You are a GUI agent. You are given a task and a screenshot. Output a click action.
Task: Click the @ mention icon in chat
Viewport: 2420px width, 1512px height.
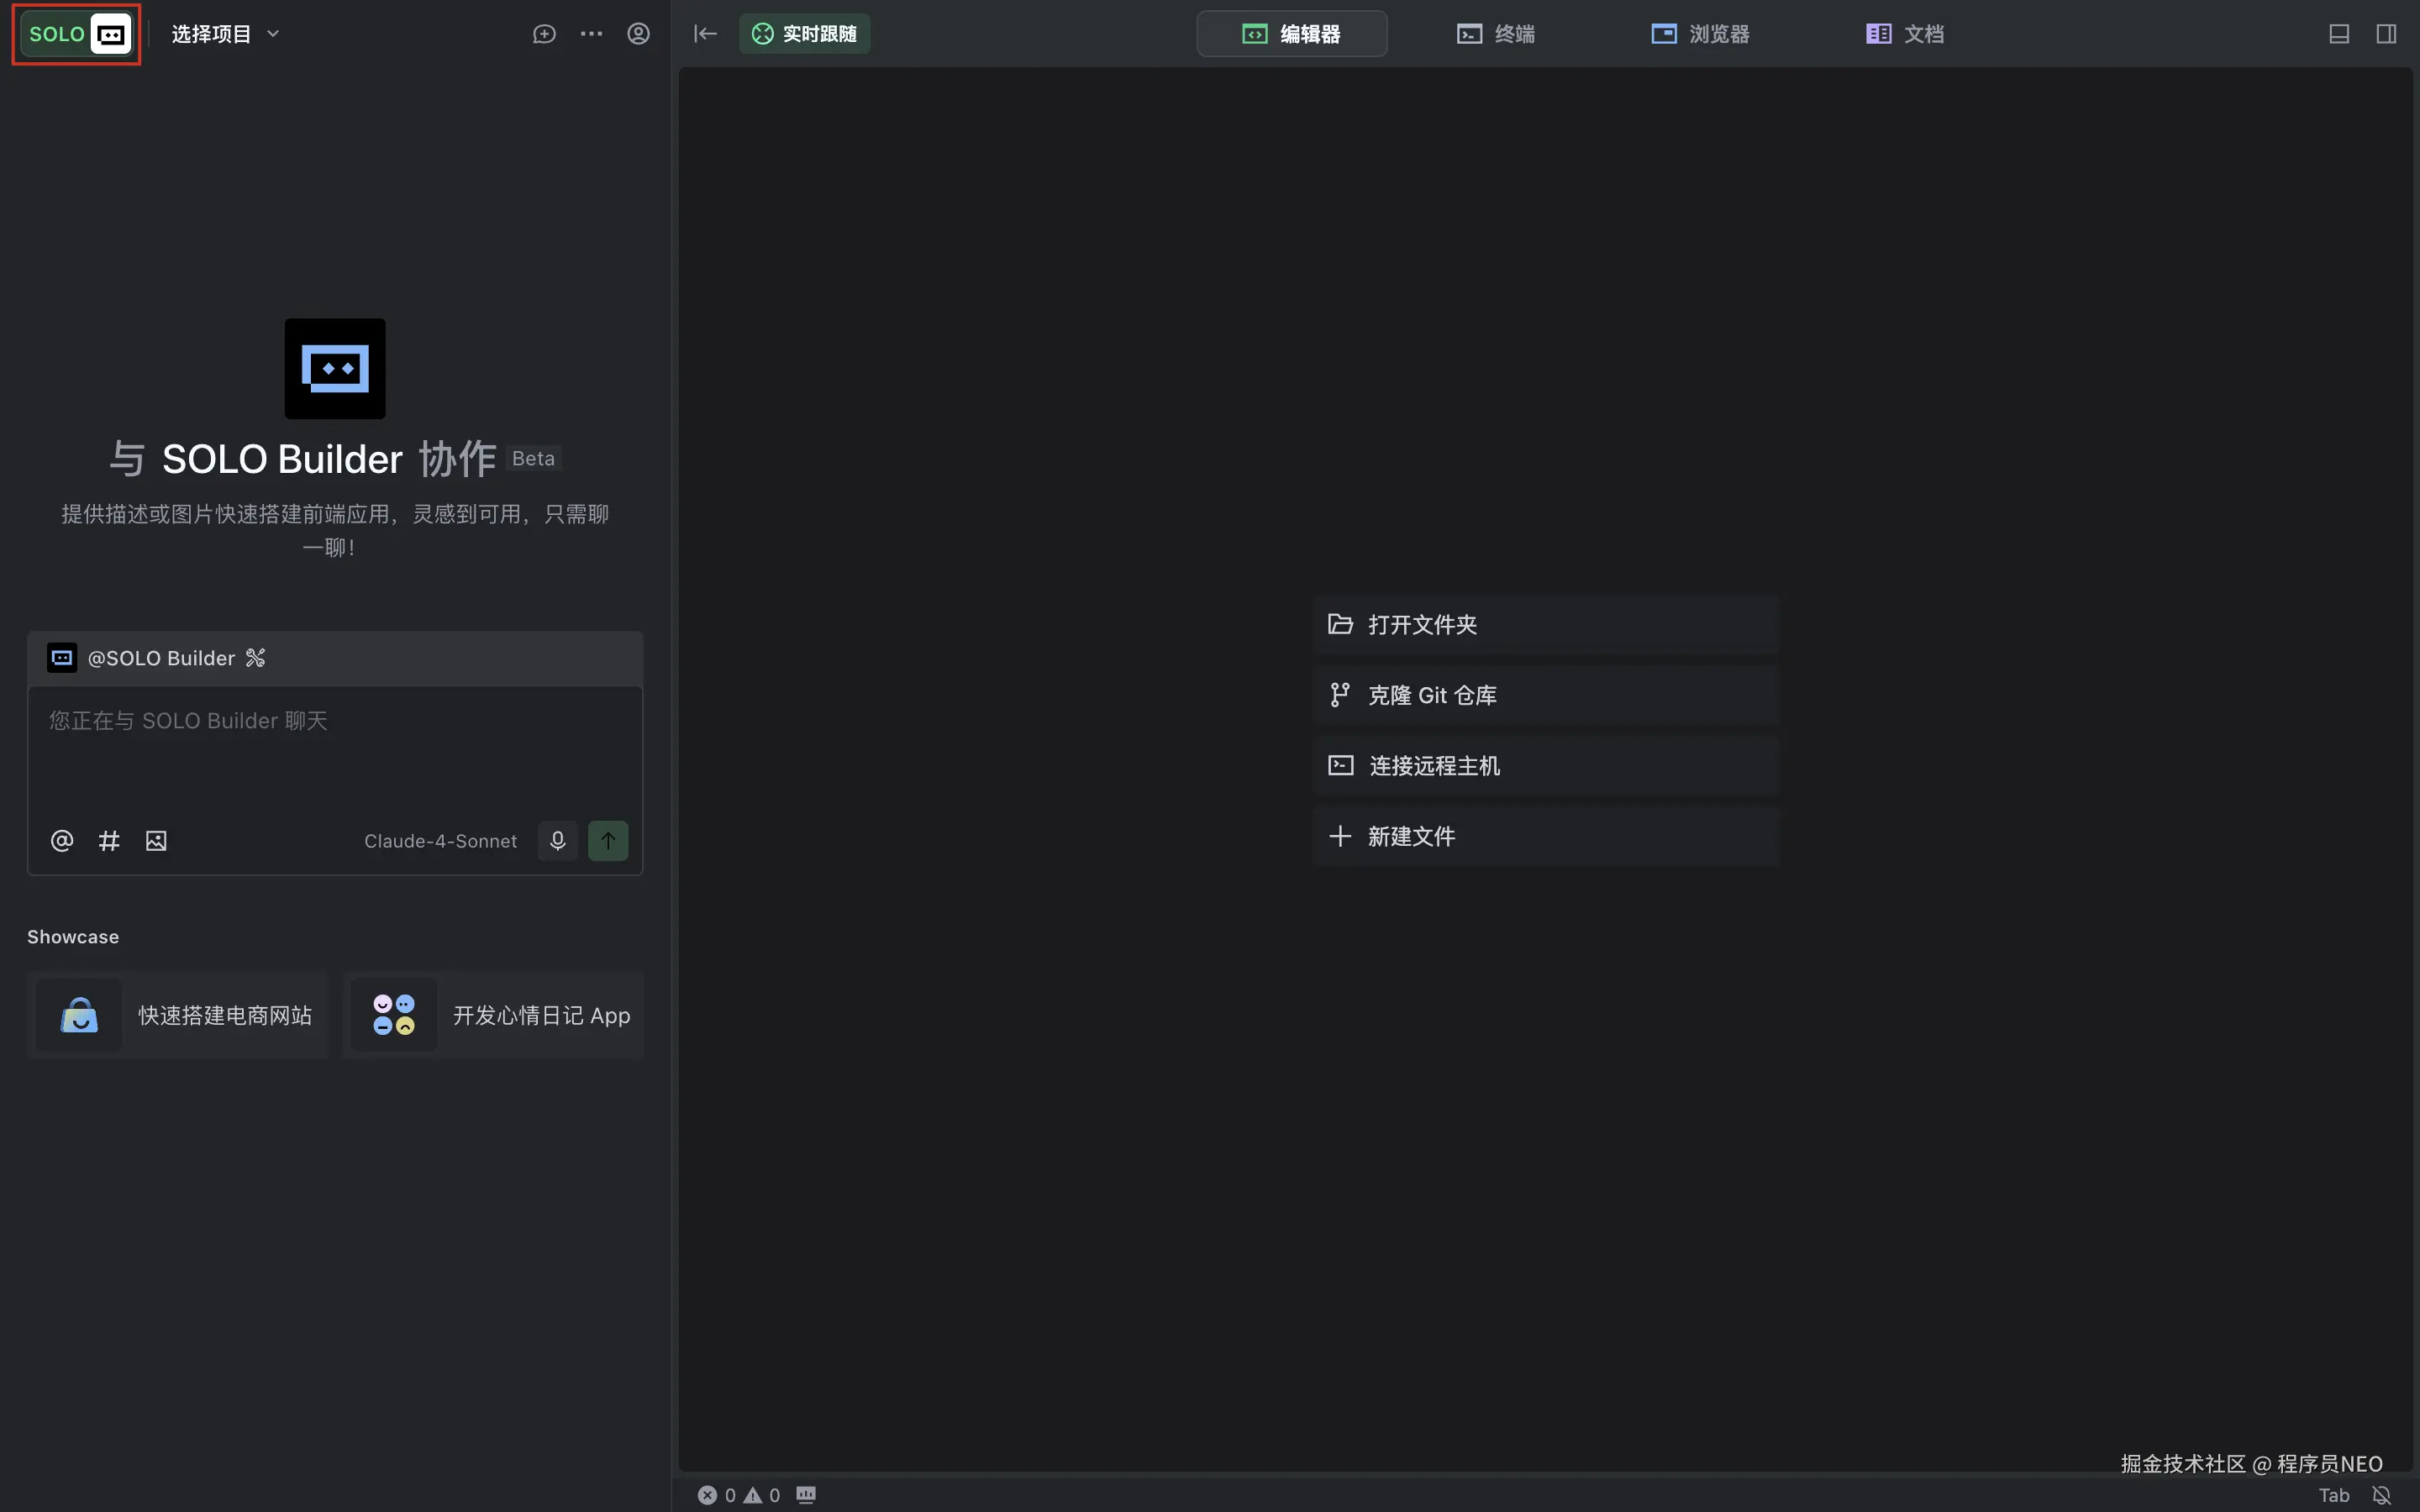pyautogui.click(x=62, y=841)
